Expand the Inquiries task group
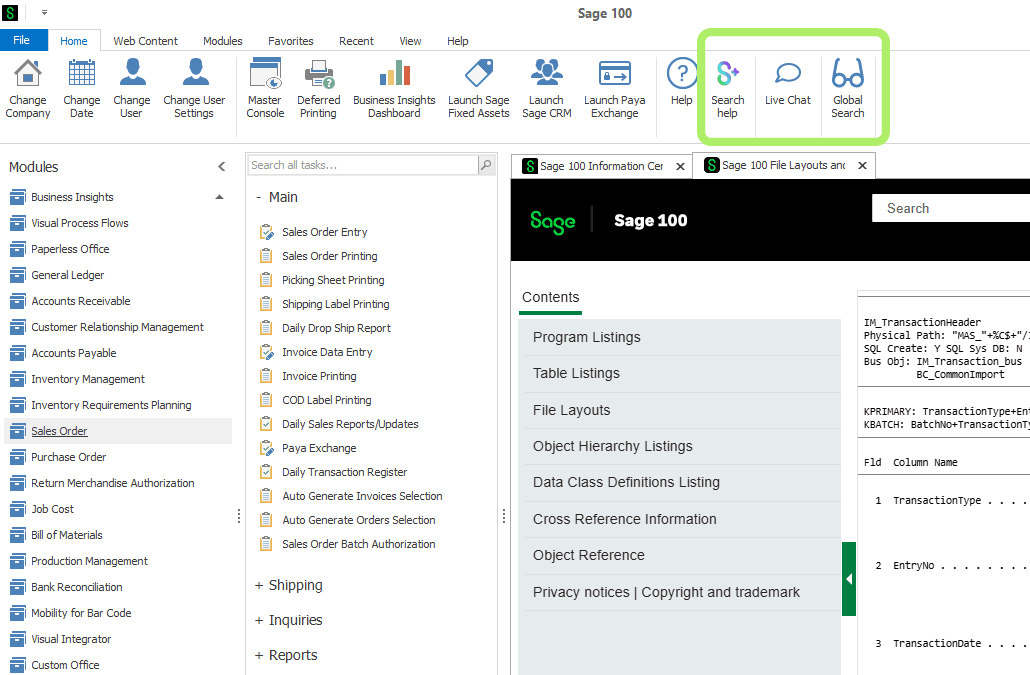1030x675 pixels. 259,621
